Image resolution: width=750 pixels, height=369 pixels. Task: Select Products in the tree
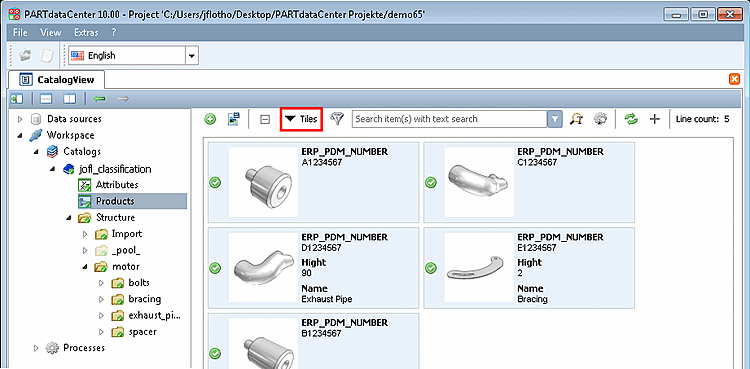(115, 201)
